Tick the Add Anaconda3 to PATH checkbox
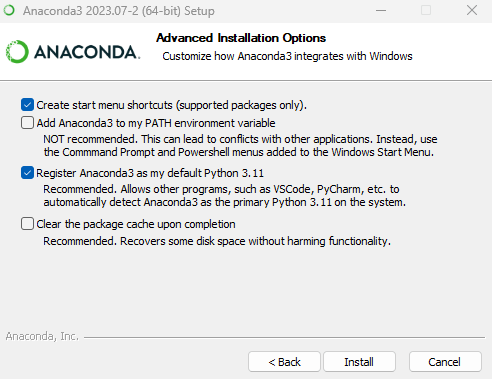Image resolution: width=492 pixels, height=379 pixels. coord(27,122)
